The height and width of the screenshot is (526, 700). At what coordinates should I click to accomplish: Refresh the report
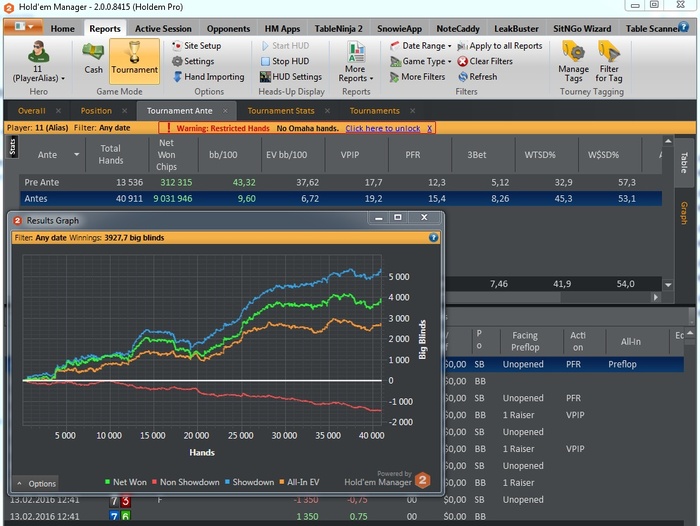click(478, 77)
